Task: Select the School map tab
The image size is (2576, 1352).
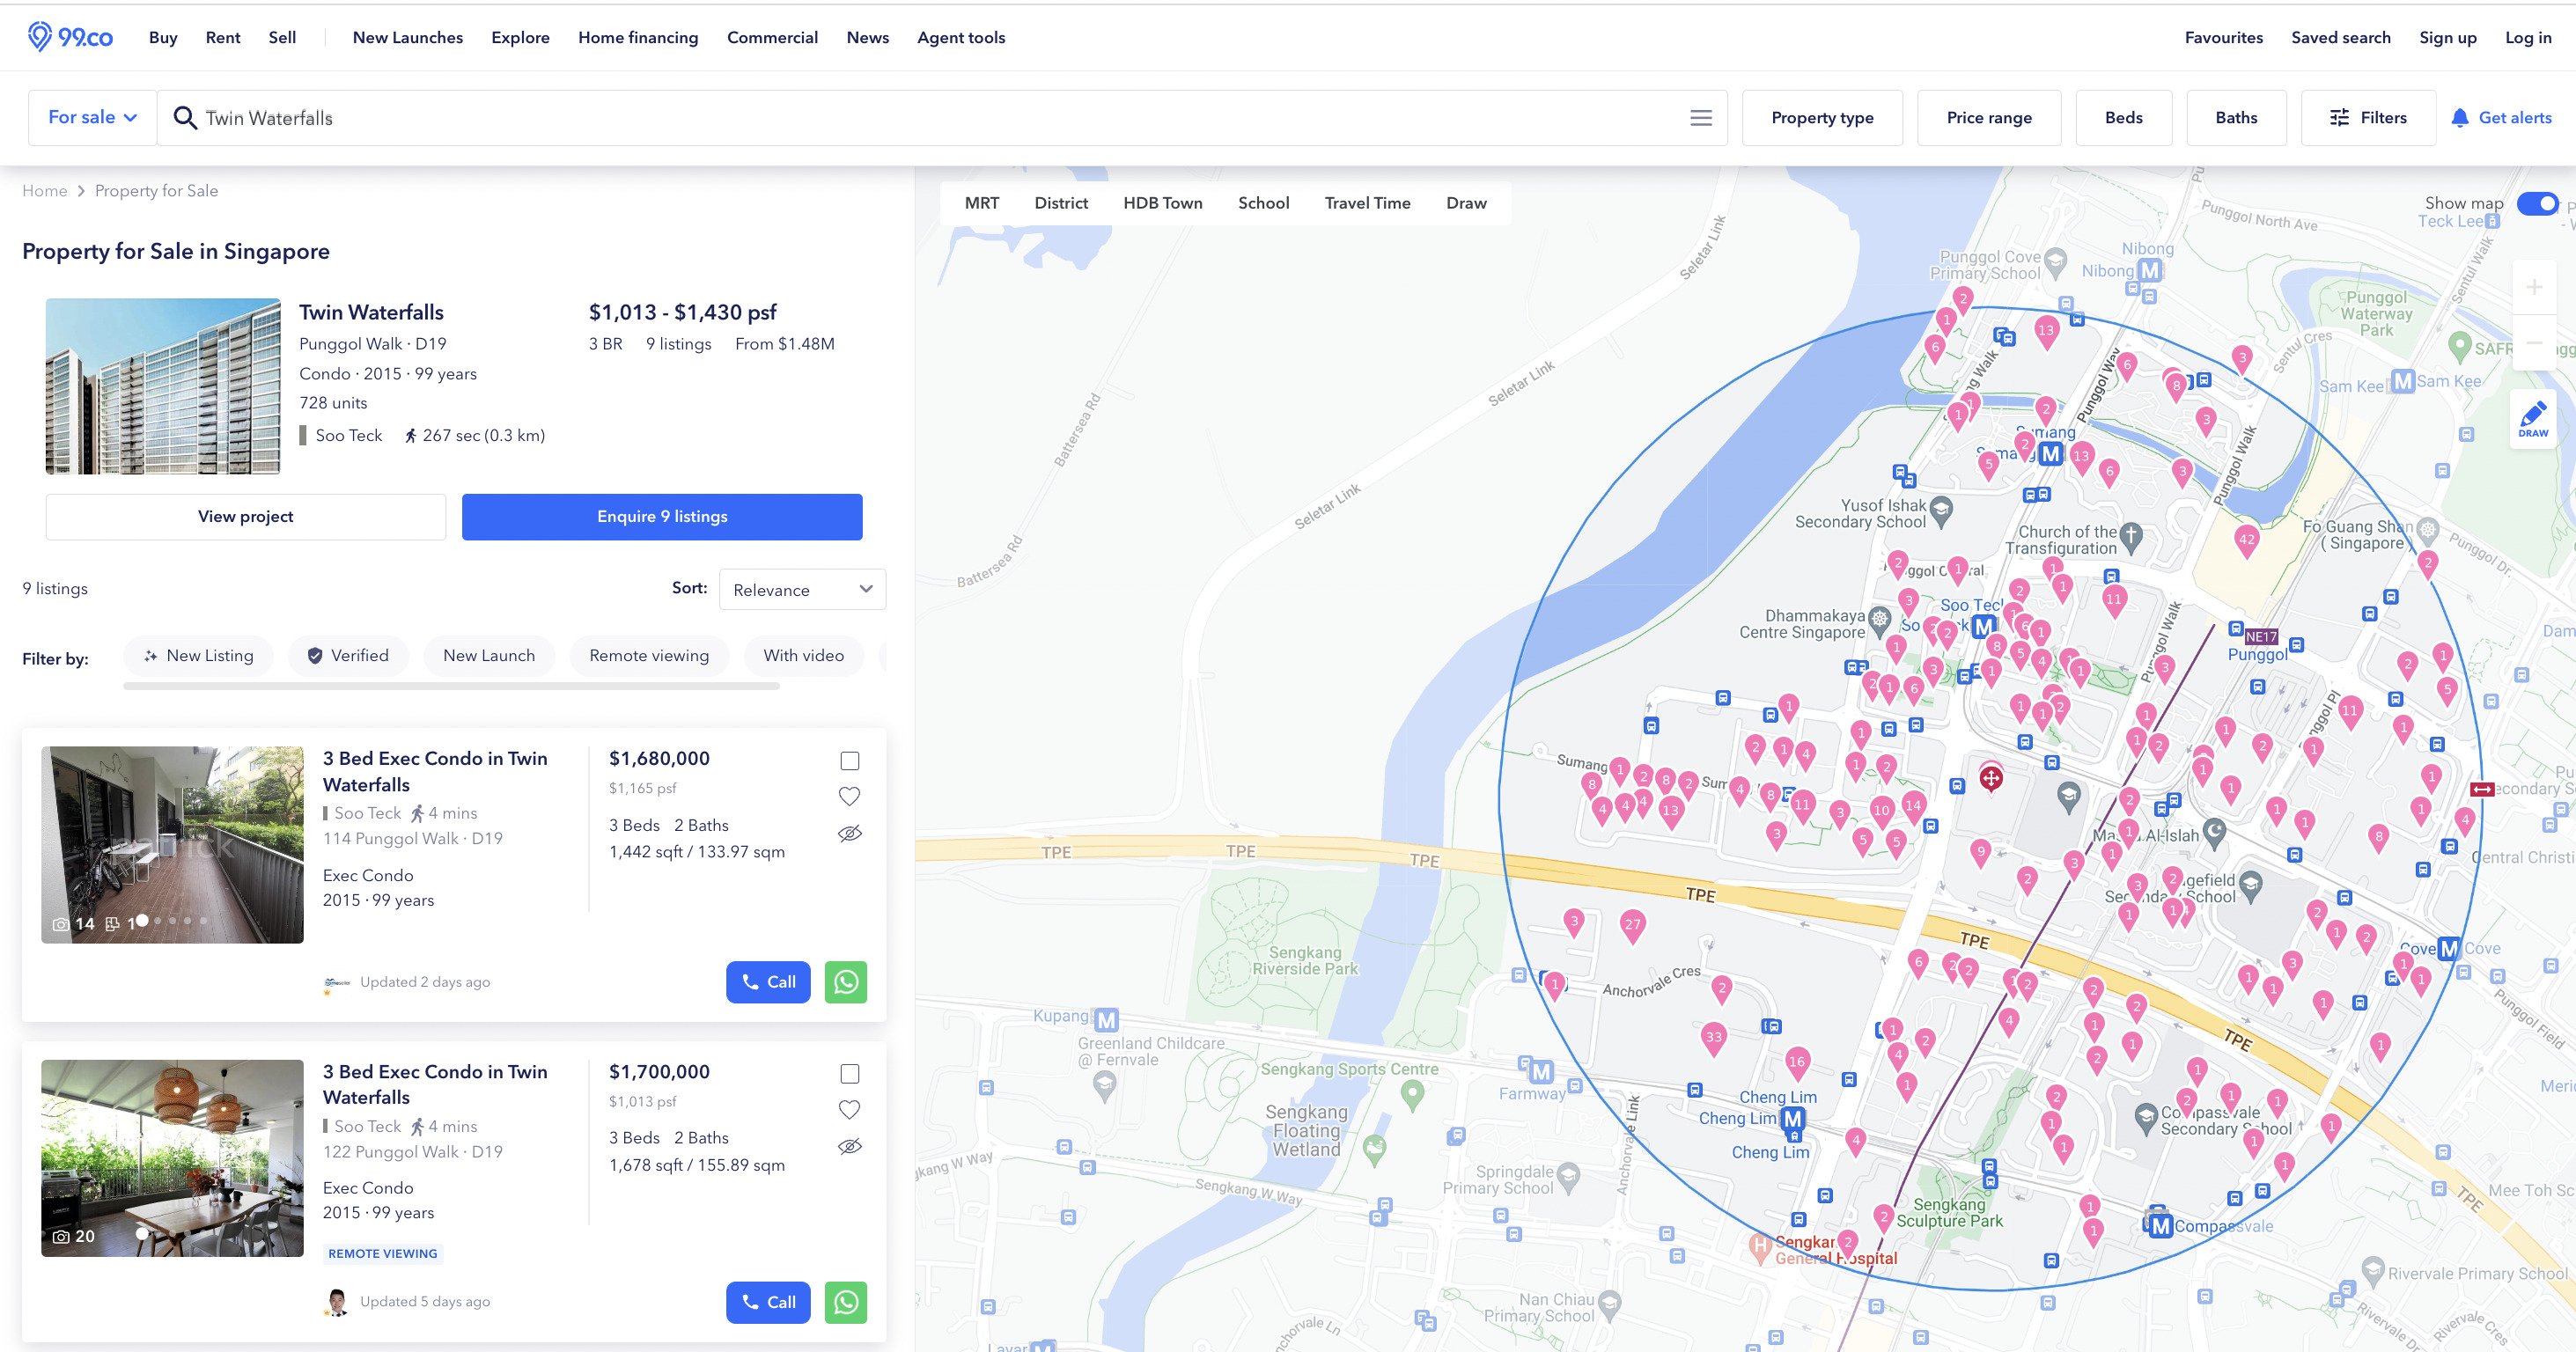Action: 1263,203
